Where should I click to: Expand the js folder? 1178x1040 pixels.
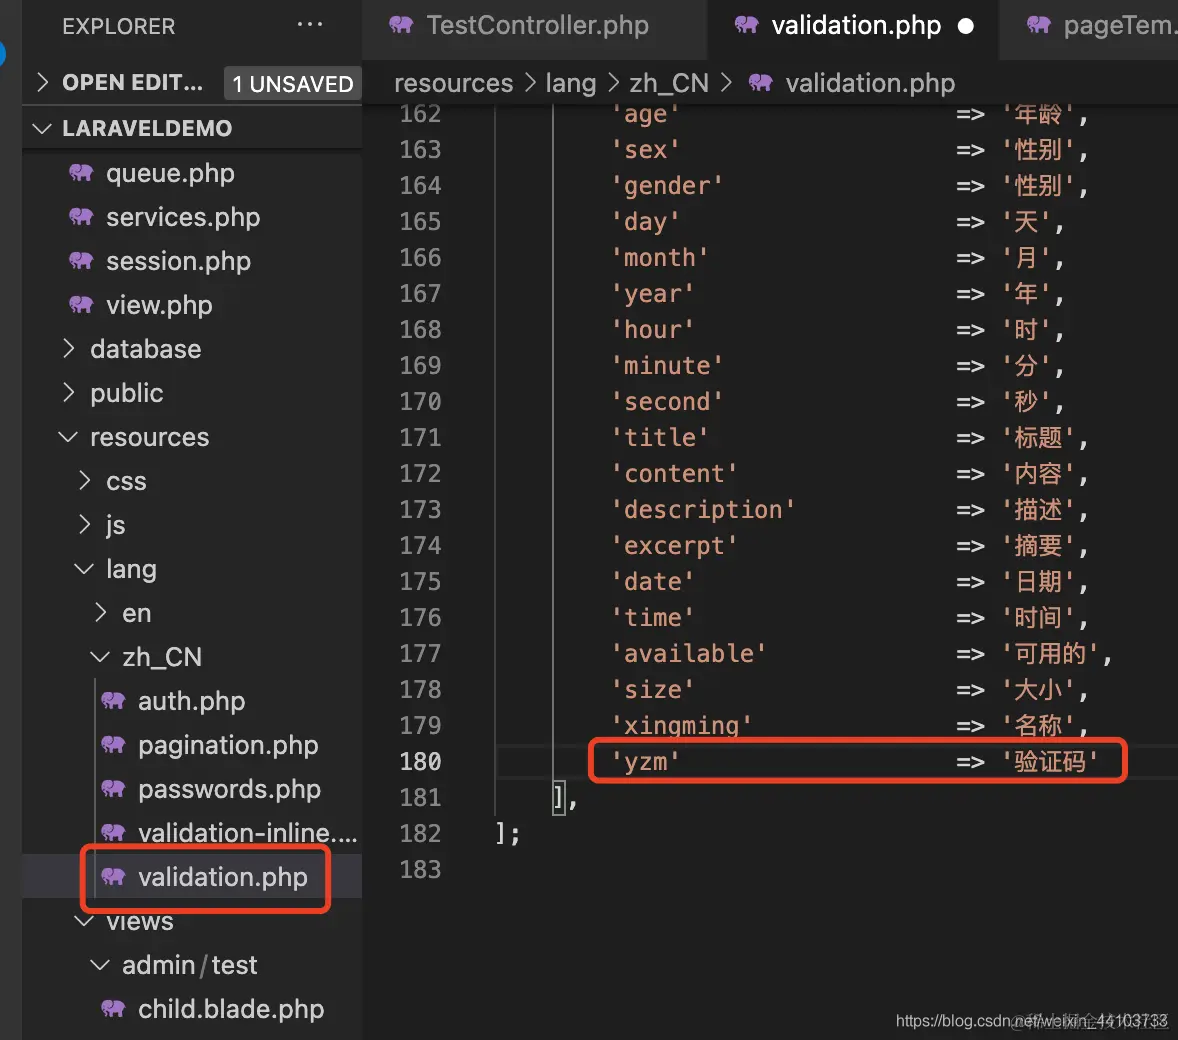point(85,525)
